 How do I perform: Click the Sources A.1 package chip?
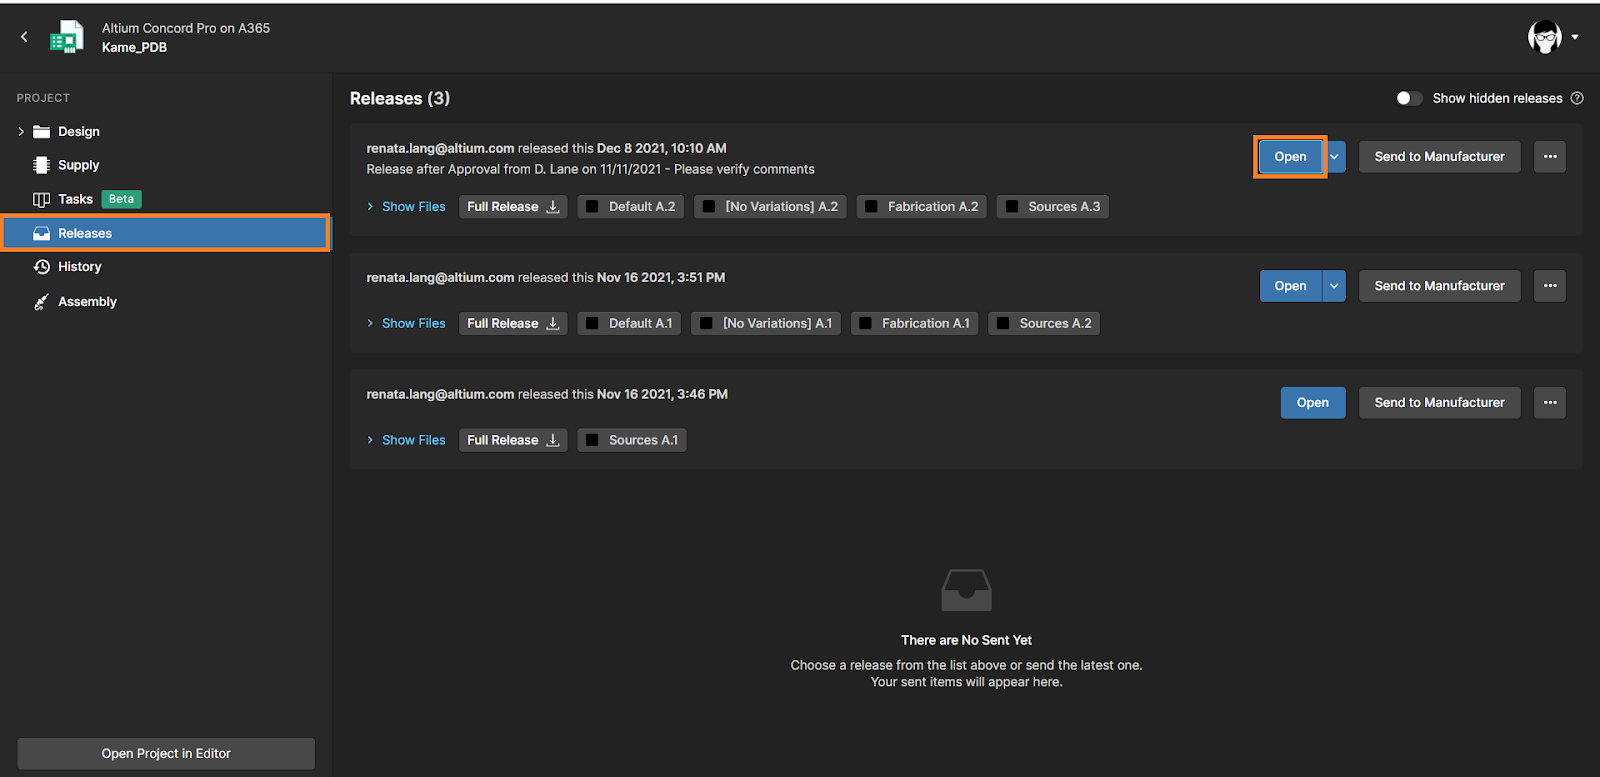[632, 441]
